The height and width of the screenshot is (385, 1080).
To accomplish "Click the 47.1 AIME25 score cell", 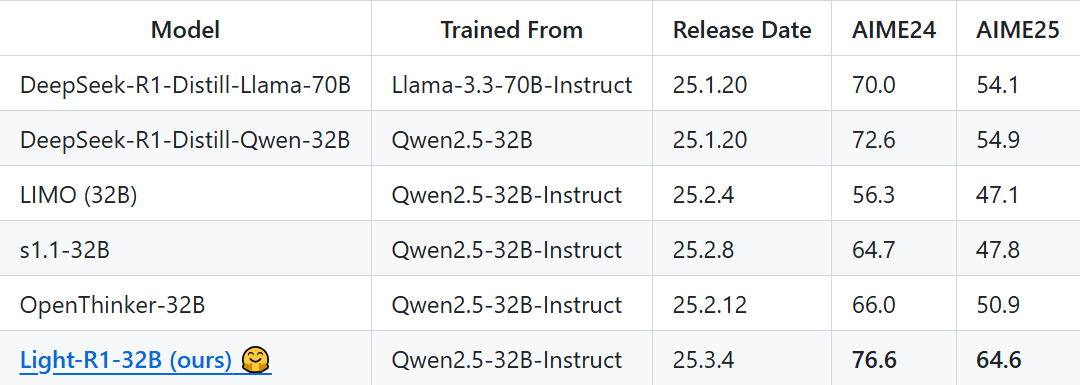I will [998, 195].
